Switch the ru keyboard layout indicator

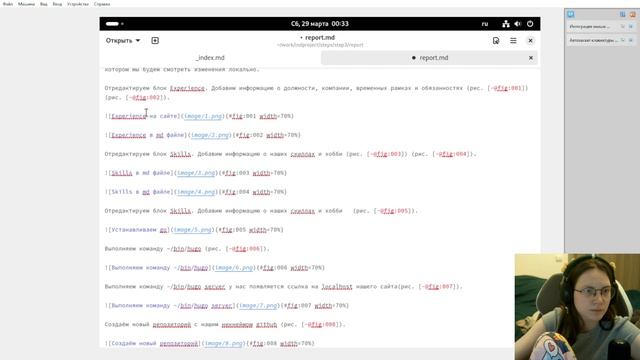[x=485, y=24]
